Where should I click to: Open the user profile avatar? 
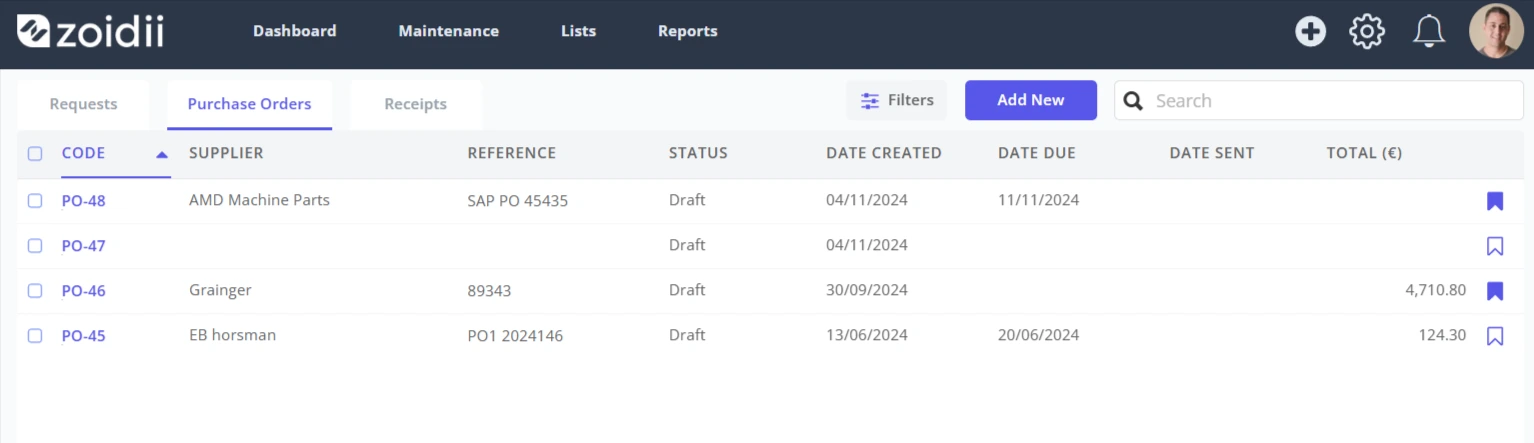pos(1496,31)
